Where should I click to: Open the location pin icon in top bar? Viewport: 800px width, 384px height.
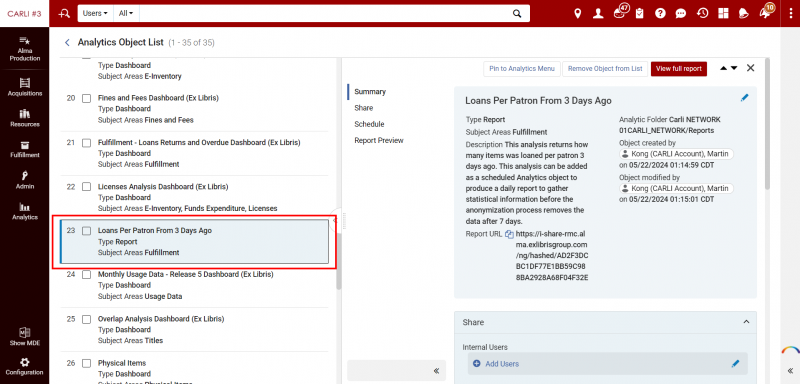[577, 14]
